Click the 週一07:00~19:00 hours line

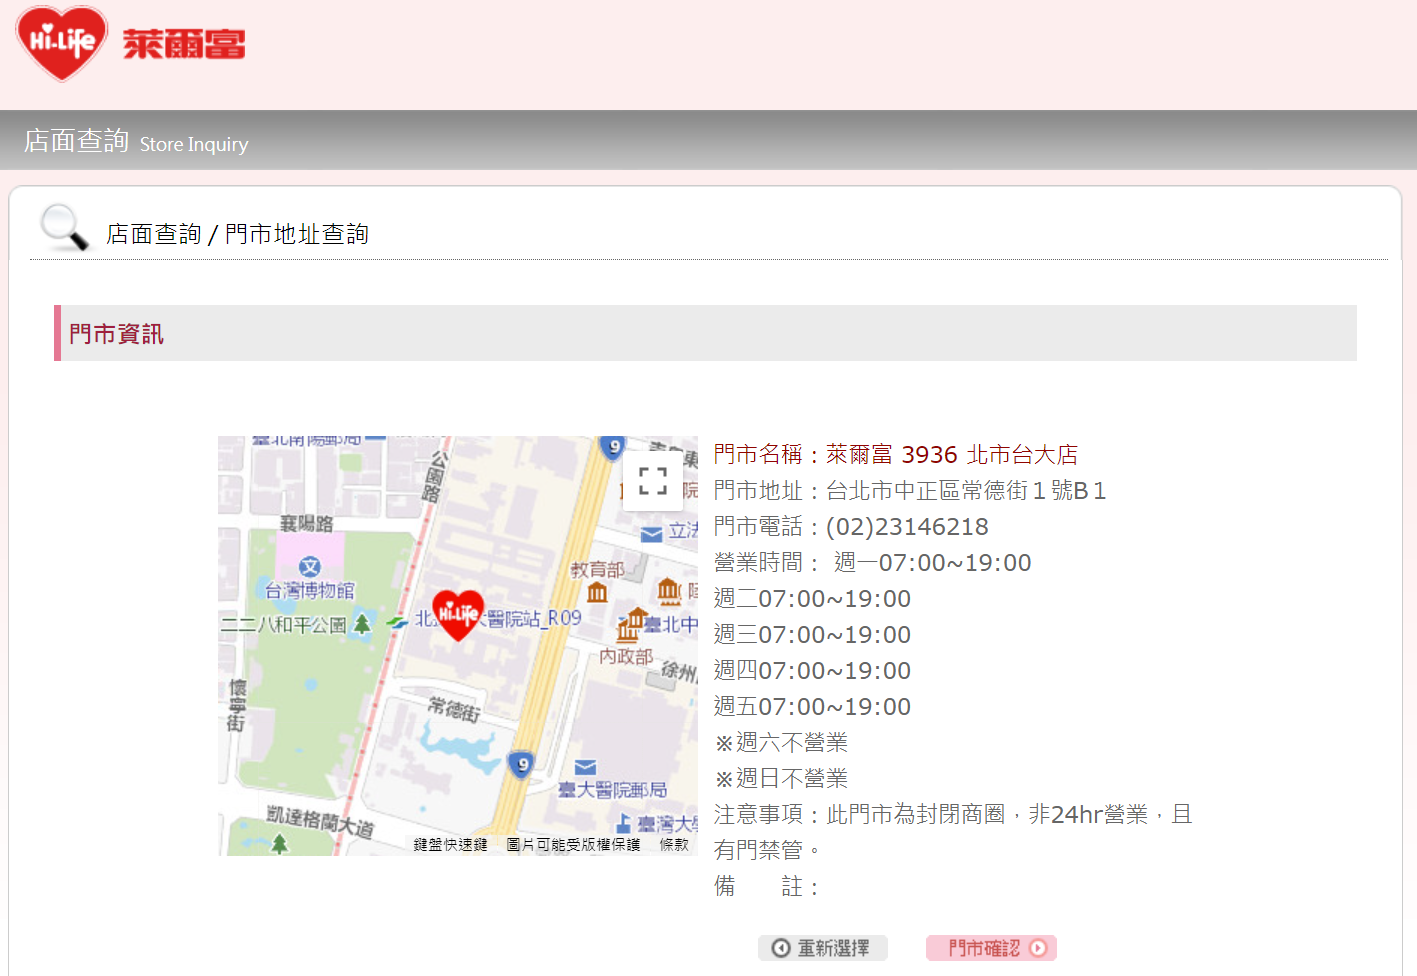pos(932,563)
